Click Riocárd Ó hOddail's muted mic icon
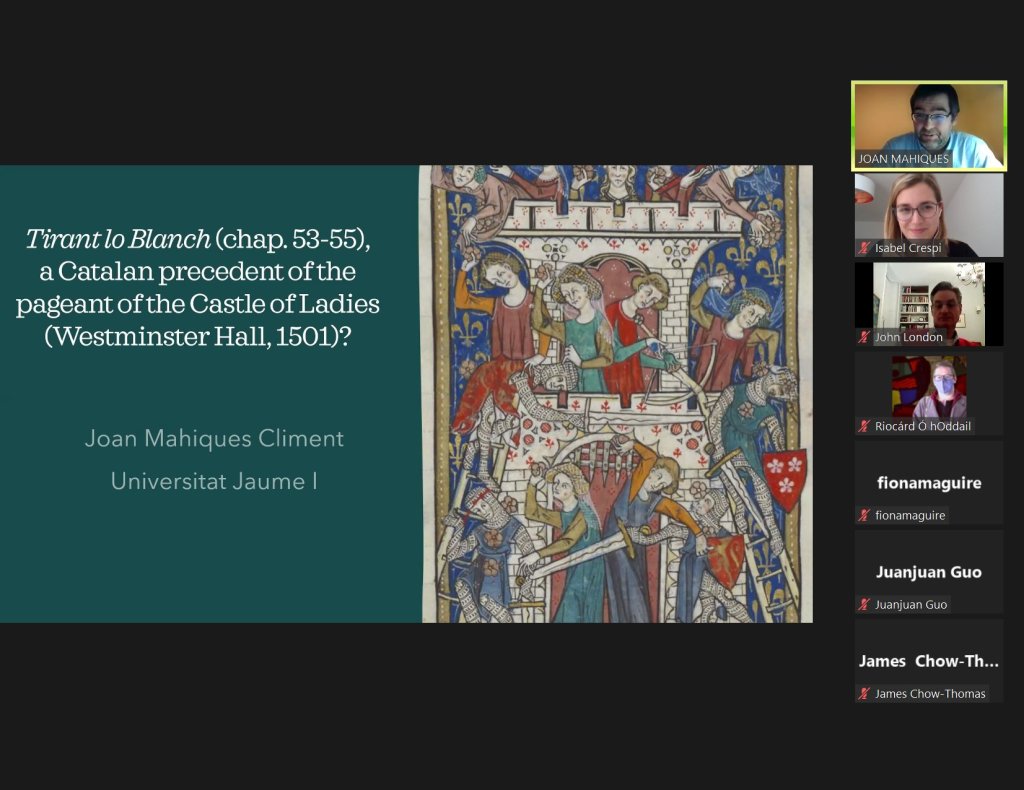 tap(864, 426)
